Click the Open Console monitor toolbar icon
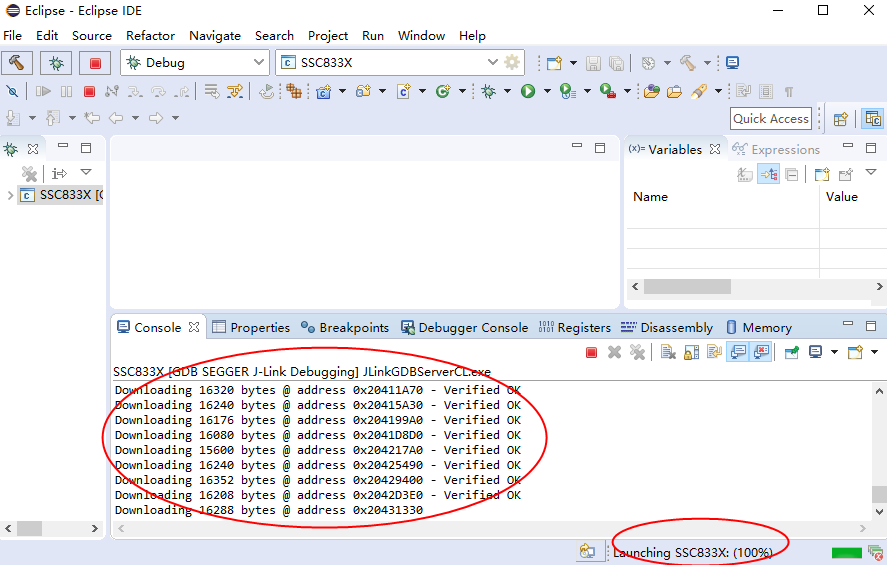This screenshot has height=565, width=887. coord(733,63)
